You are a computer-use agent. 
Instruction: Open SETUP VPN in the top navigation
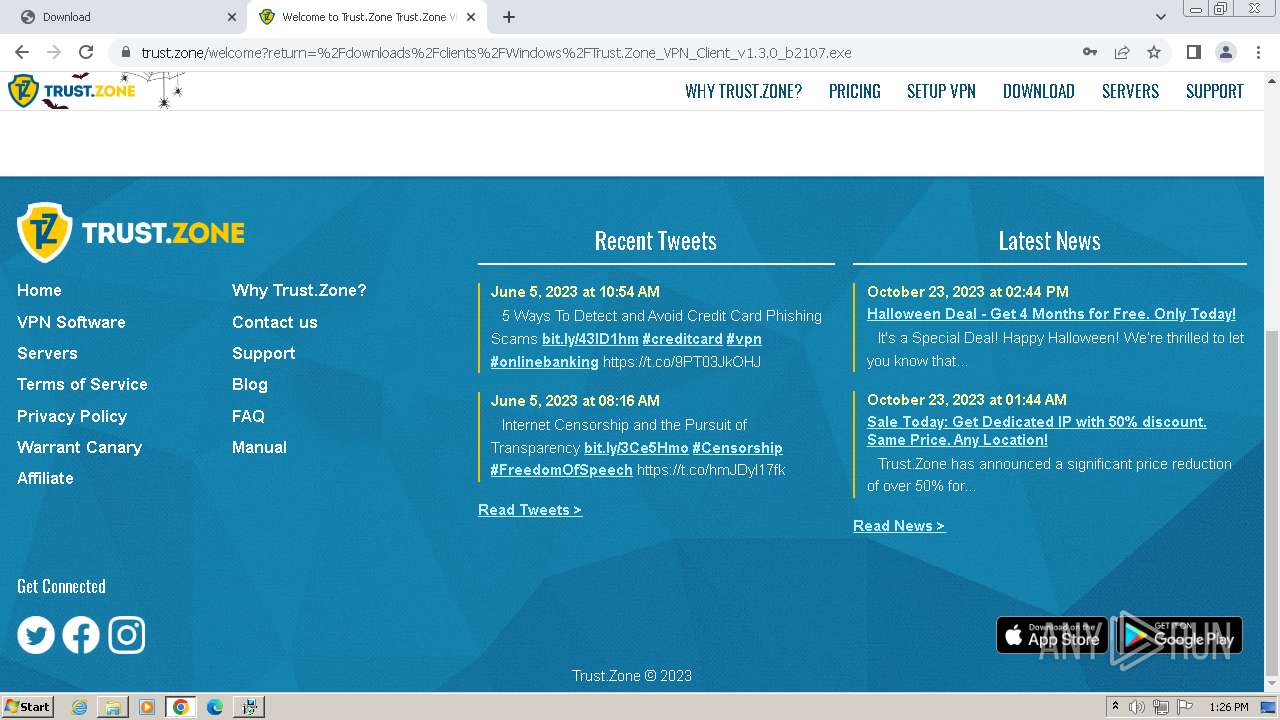pos(941,91)
